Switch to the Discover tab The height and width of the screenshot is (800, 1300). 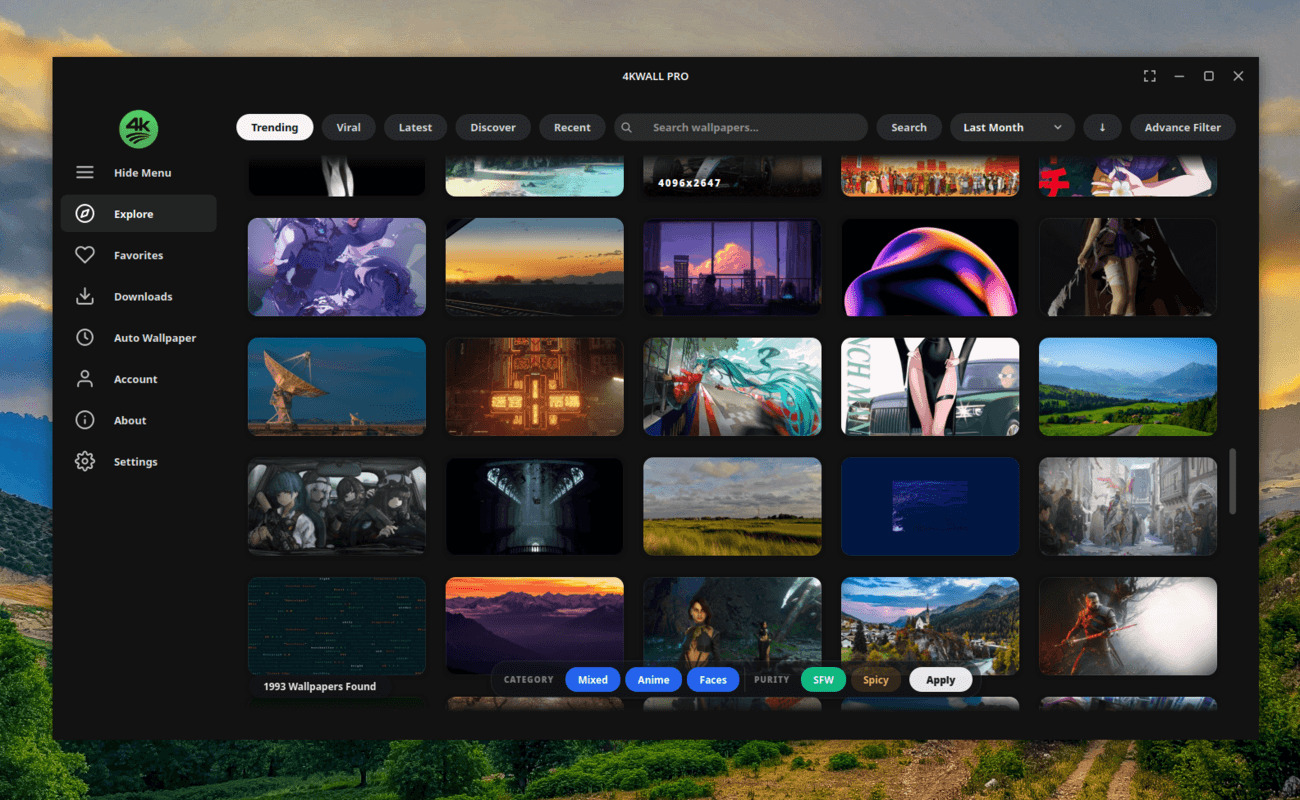[x=493, y=127]
